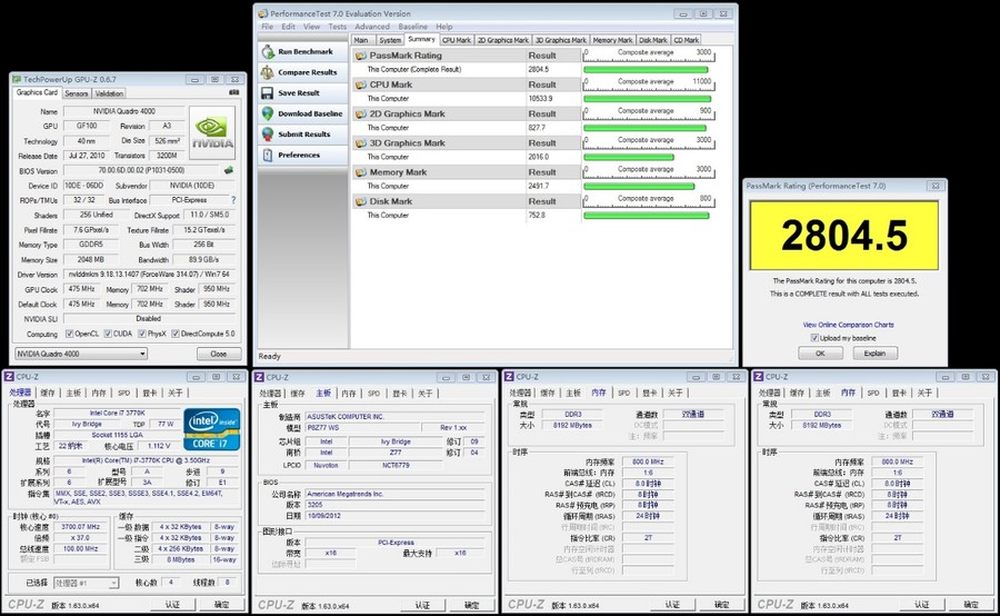1000x616 pixels.
Task: Click the GPU-Z screenshot camera icon
Action: [x=233, y=92]
